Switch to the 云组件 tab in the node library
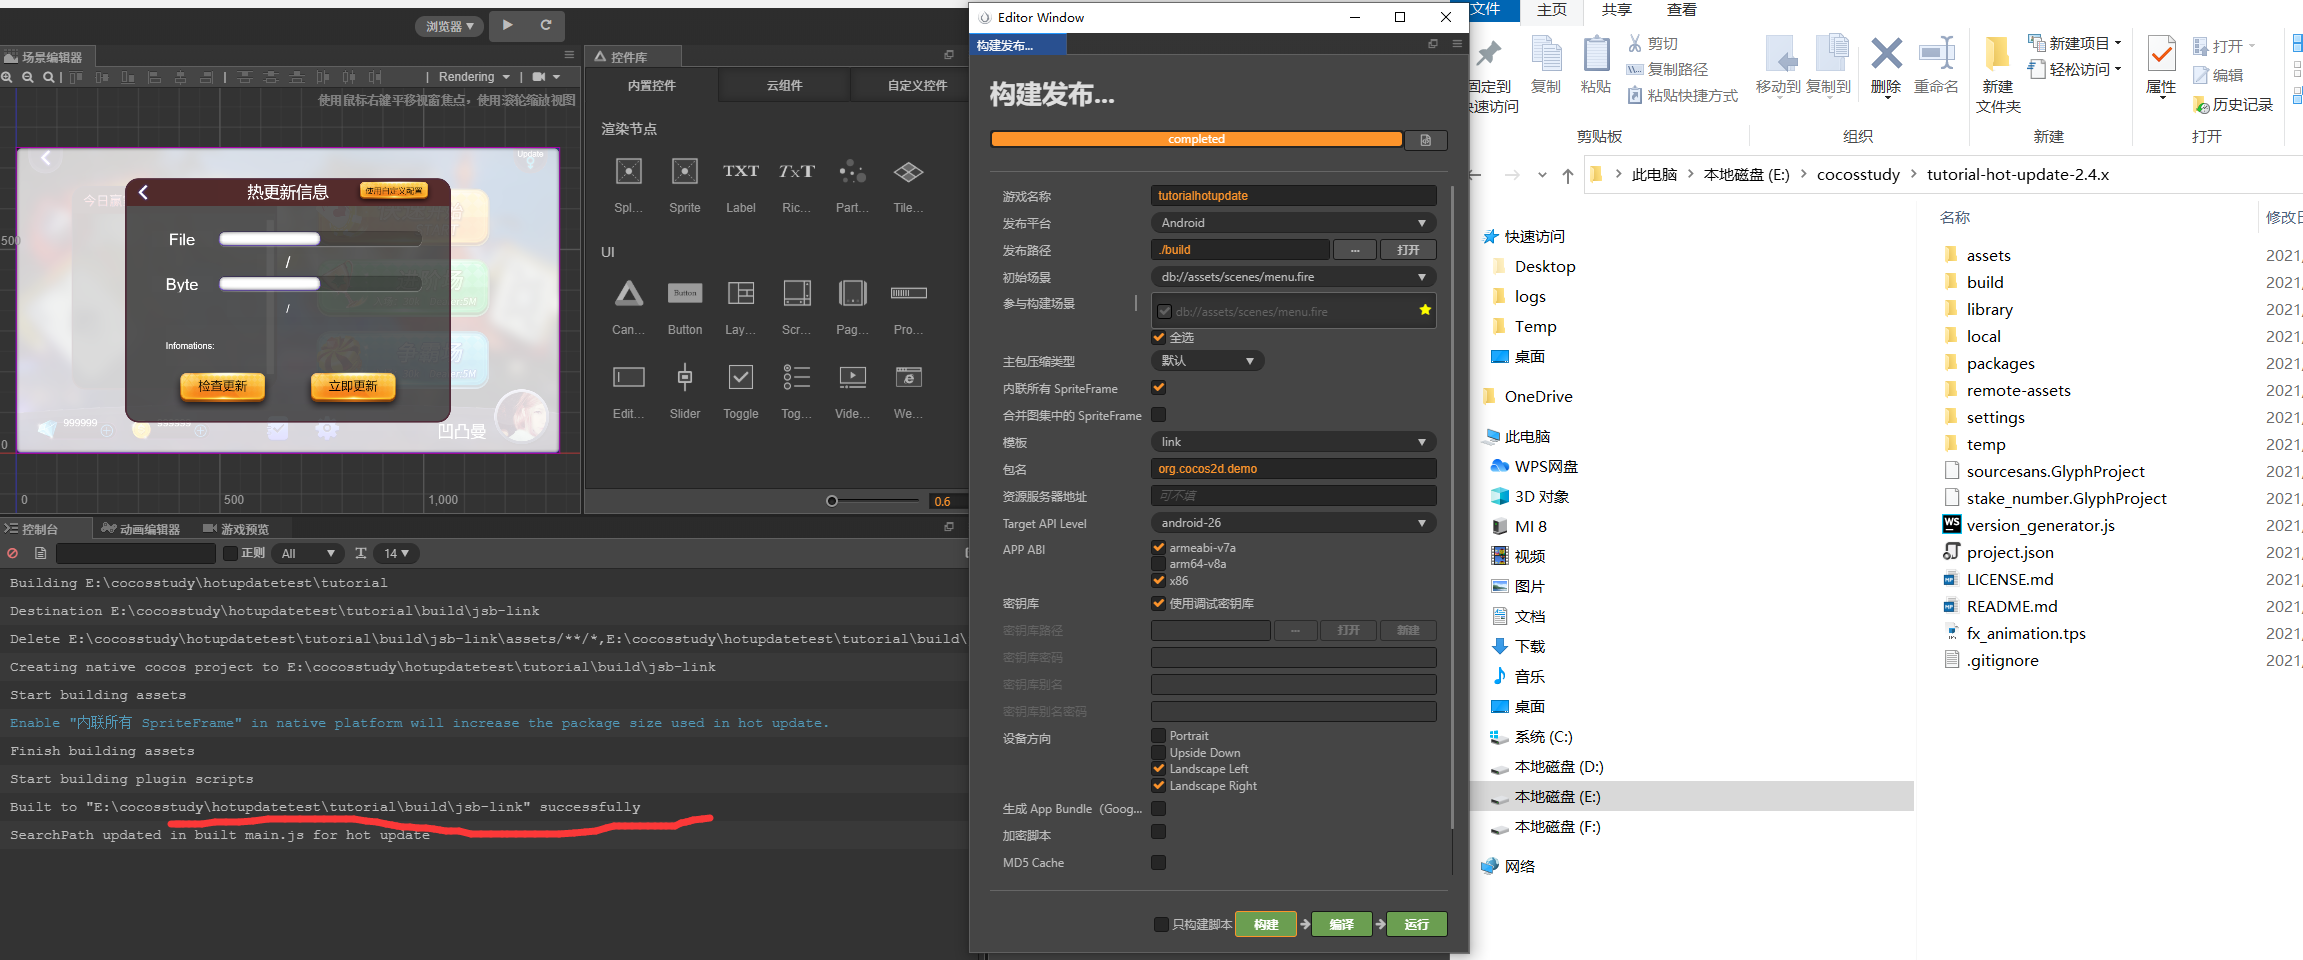Screen dimensions: 2303x960 point(785,86)
